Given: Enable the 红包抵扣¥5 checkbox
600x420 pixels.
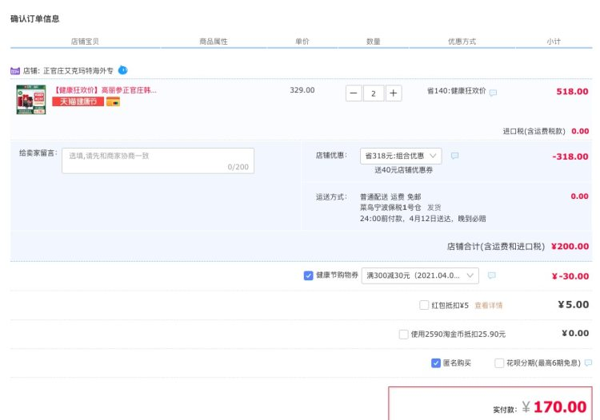Looking at the screenshot, I should coord(425,305).
